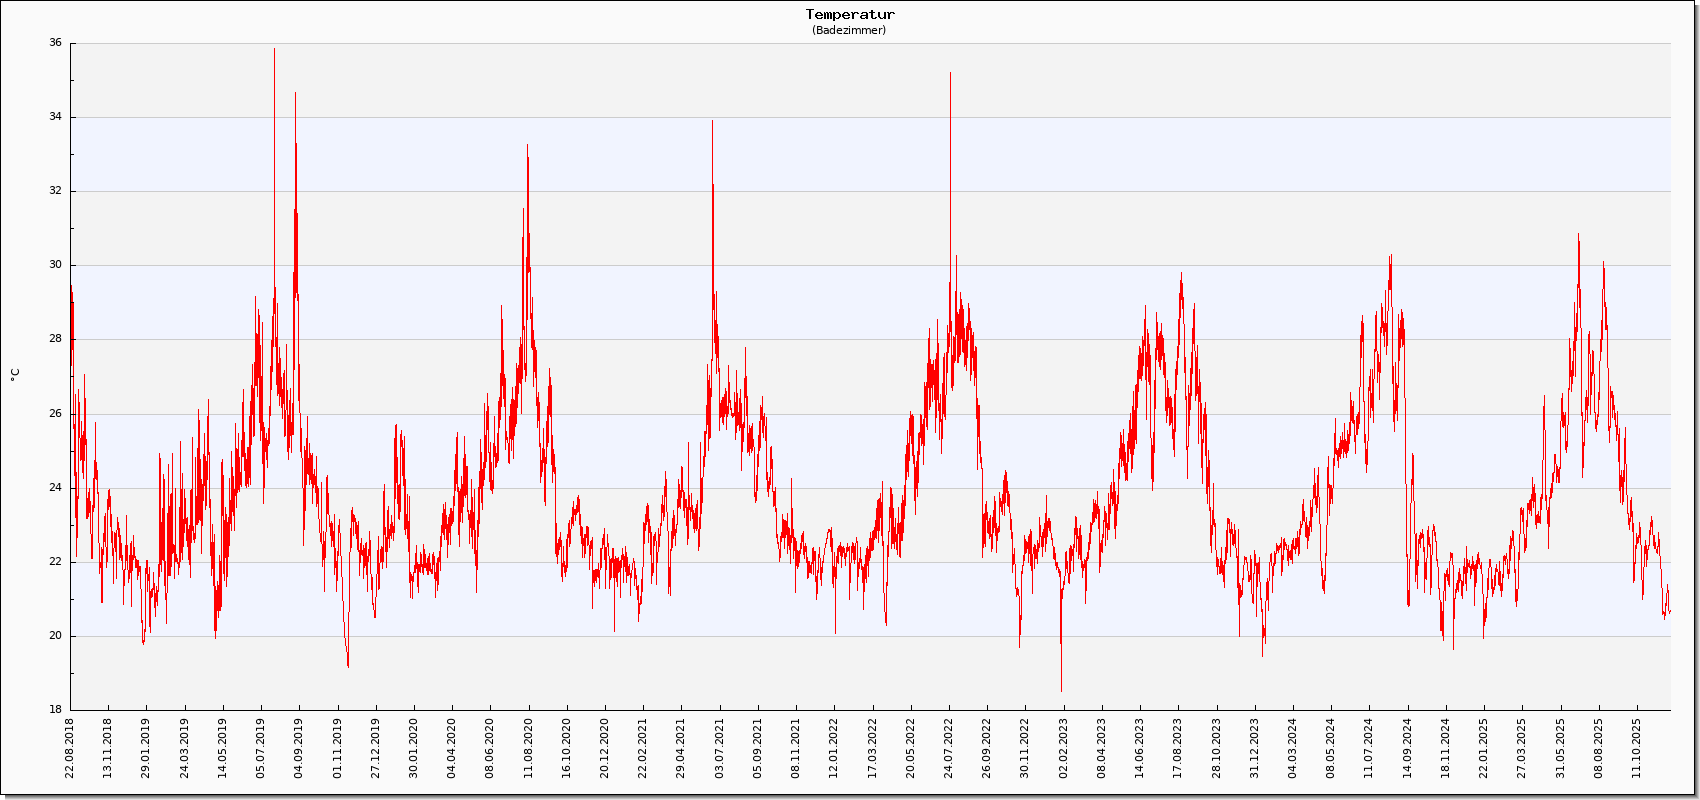
Task: Click the 30 y-axis tick label
Action: coord(55,265)
